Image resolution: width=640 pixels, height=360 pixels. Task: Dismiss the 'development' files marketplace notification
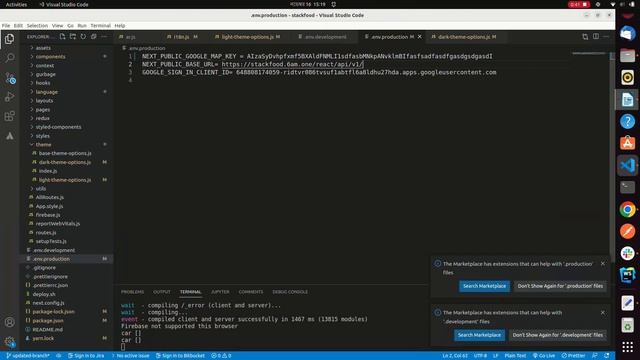click(603, 313)
